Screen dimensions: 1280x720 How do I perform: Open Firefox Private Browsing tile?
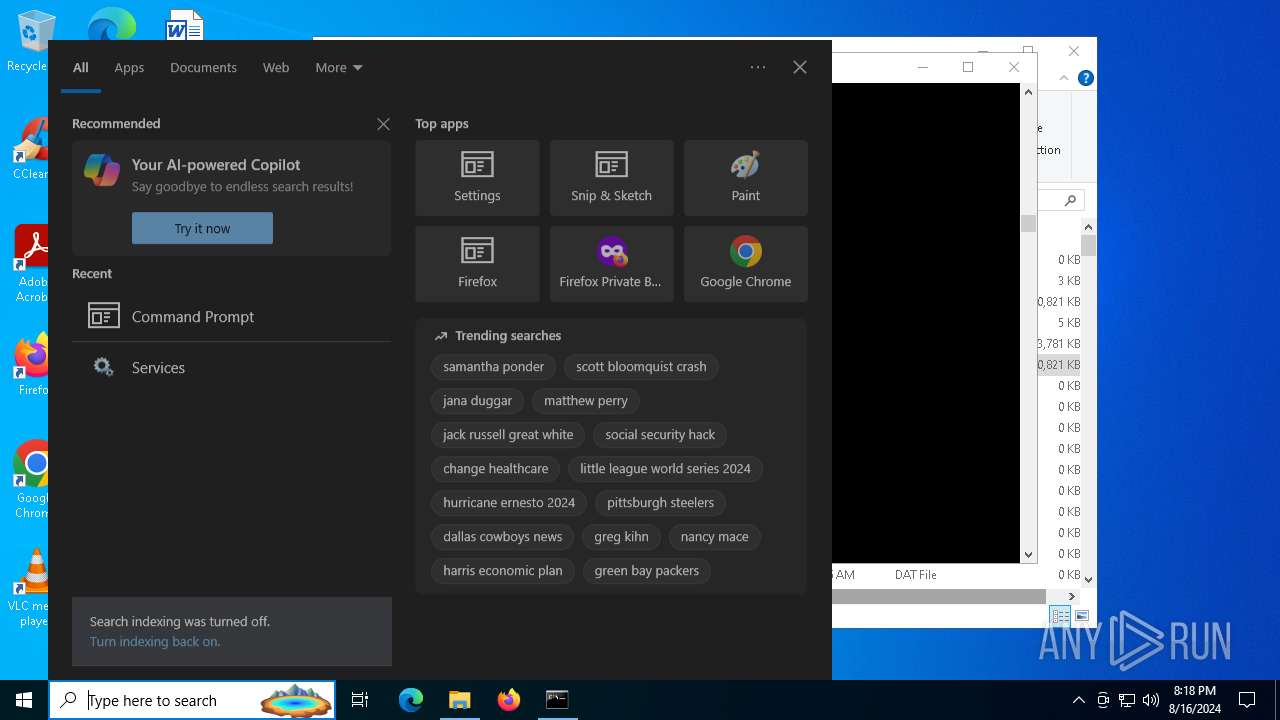(611, 264)
